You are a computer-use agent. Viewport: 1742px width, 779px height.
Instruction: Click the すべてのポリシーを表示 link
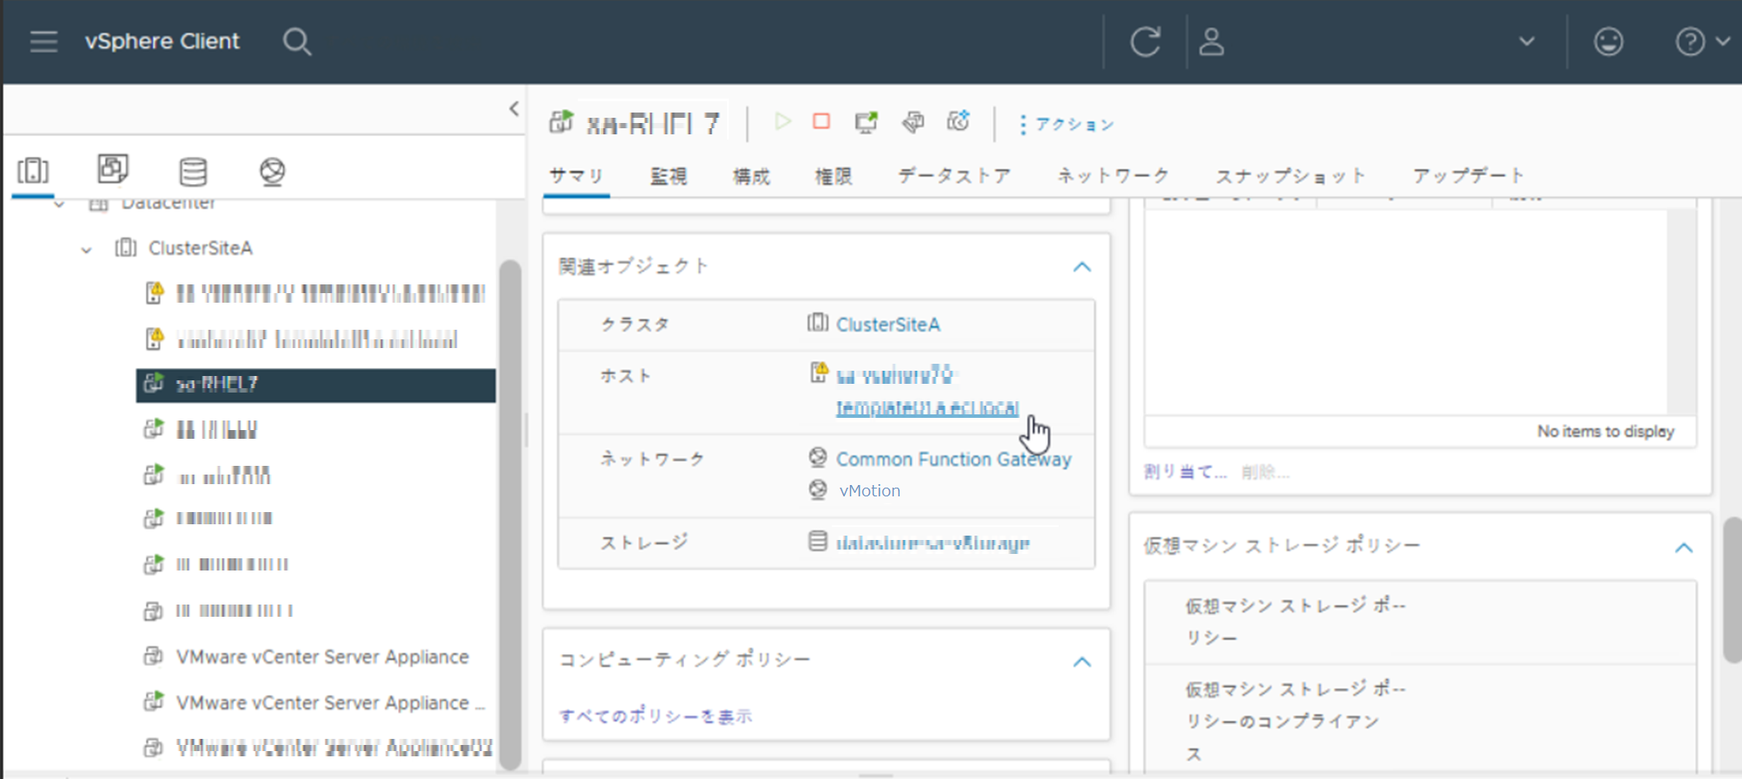pyautogui.click(x=655, y=716)
